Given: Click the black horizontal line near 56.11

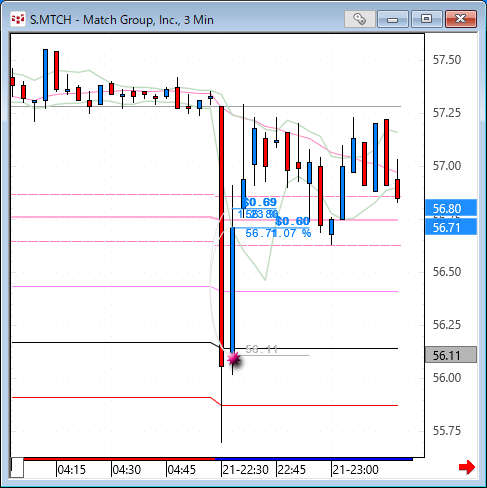Looking at the screenshot, I should coord(205,345).
